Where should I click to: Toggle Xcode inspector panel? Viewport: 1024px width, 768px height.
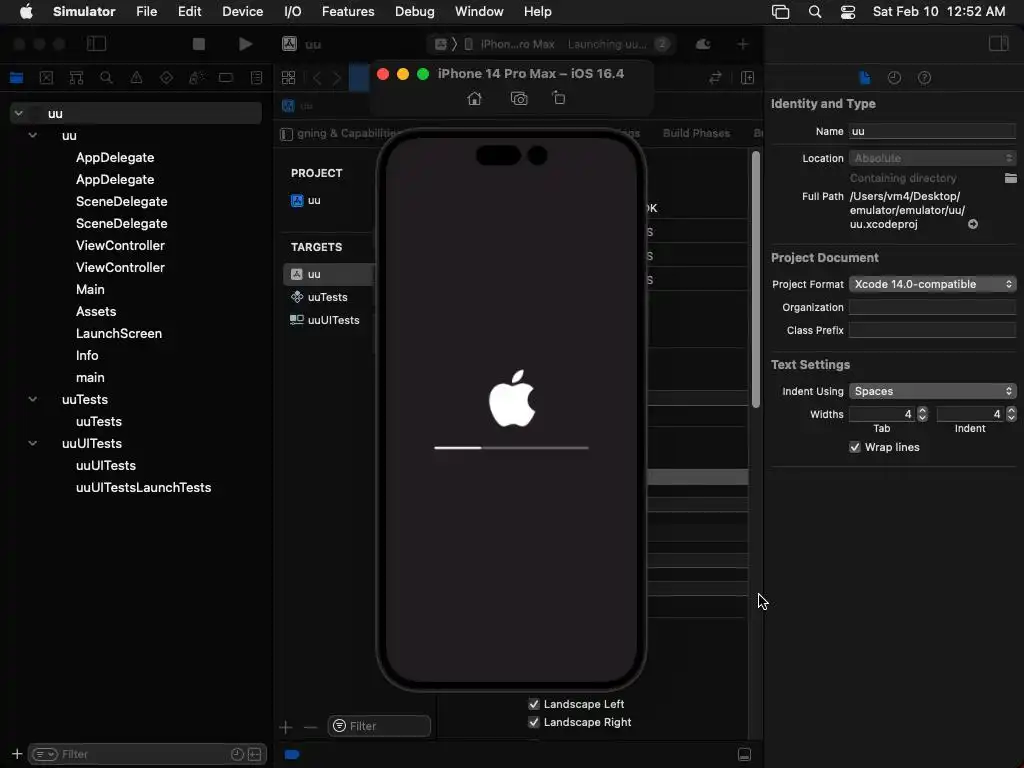pyautogui.click(x=999, y=44)
